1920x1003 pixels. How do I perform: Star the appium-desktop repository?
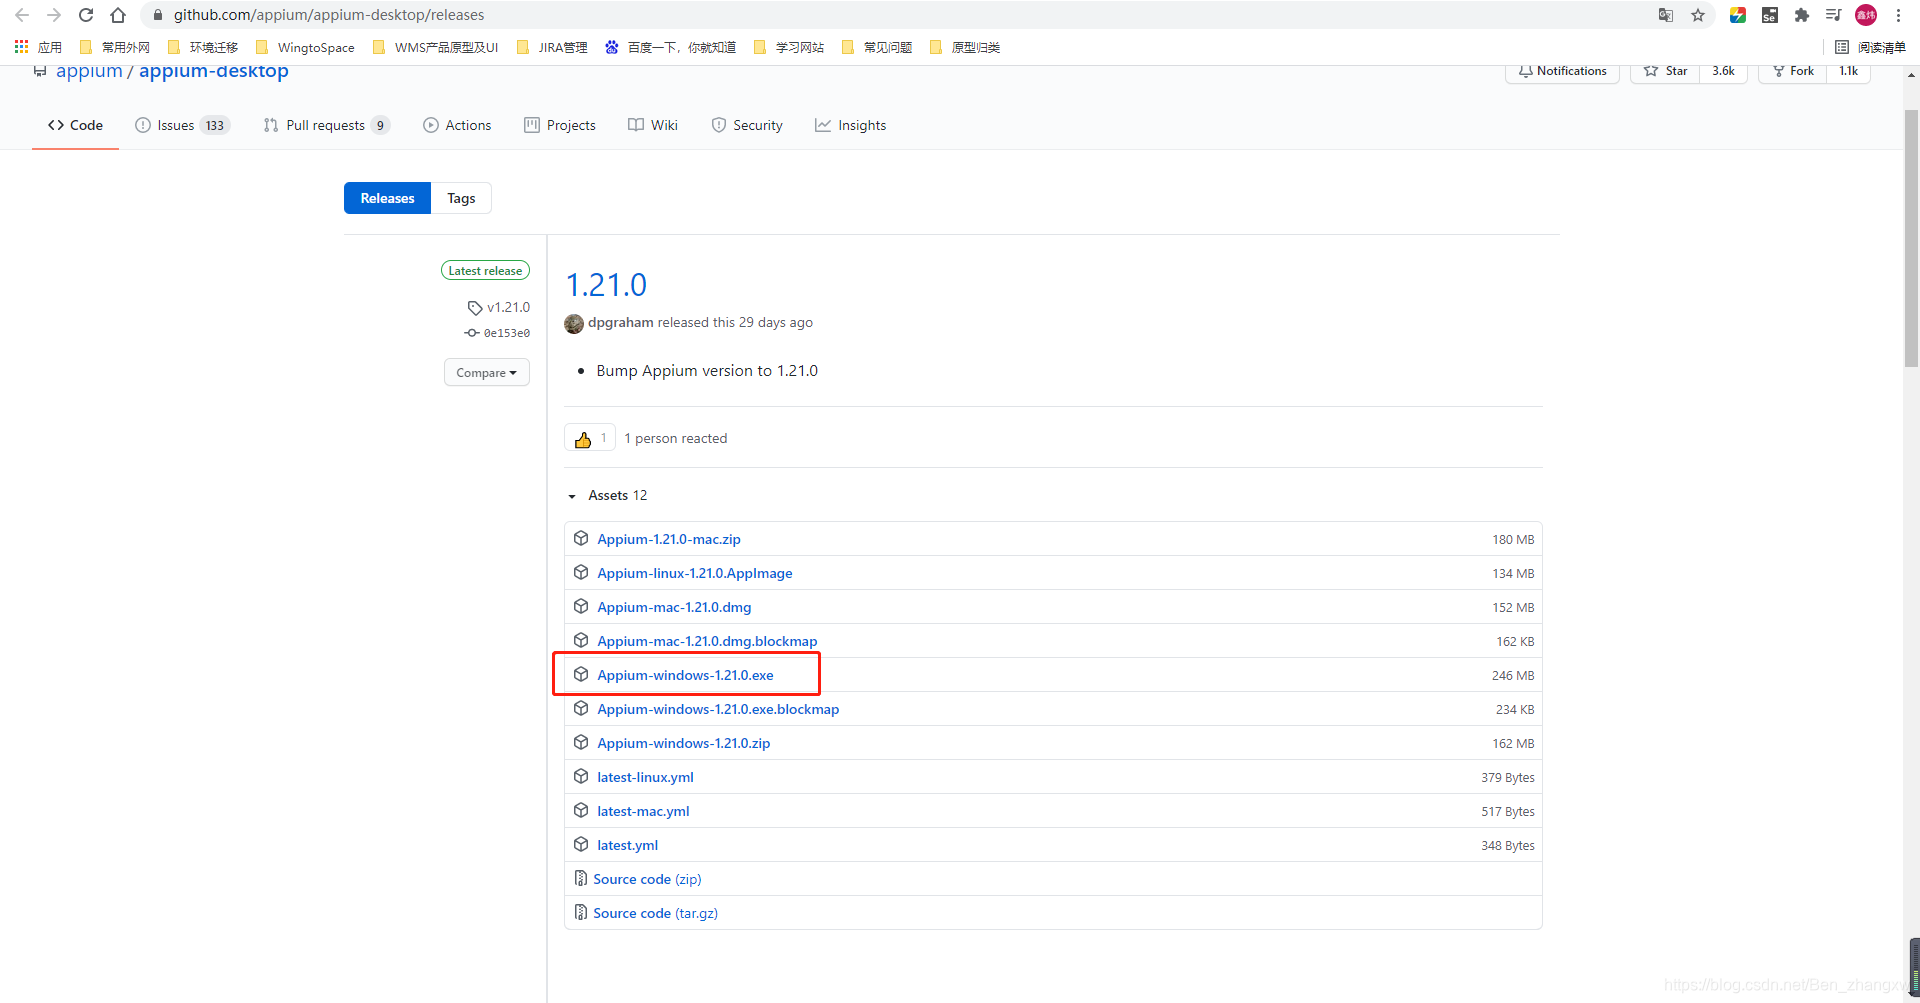pos(1665,71)
